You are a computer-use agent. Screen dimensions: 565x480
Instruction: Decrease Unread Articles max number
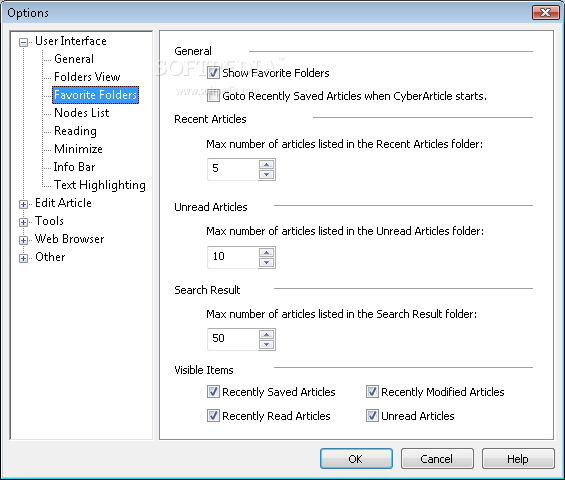click(x=267, y=262)
